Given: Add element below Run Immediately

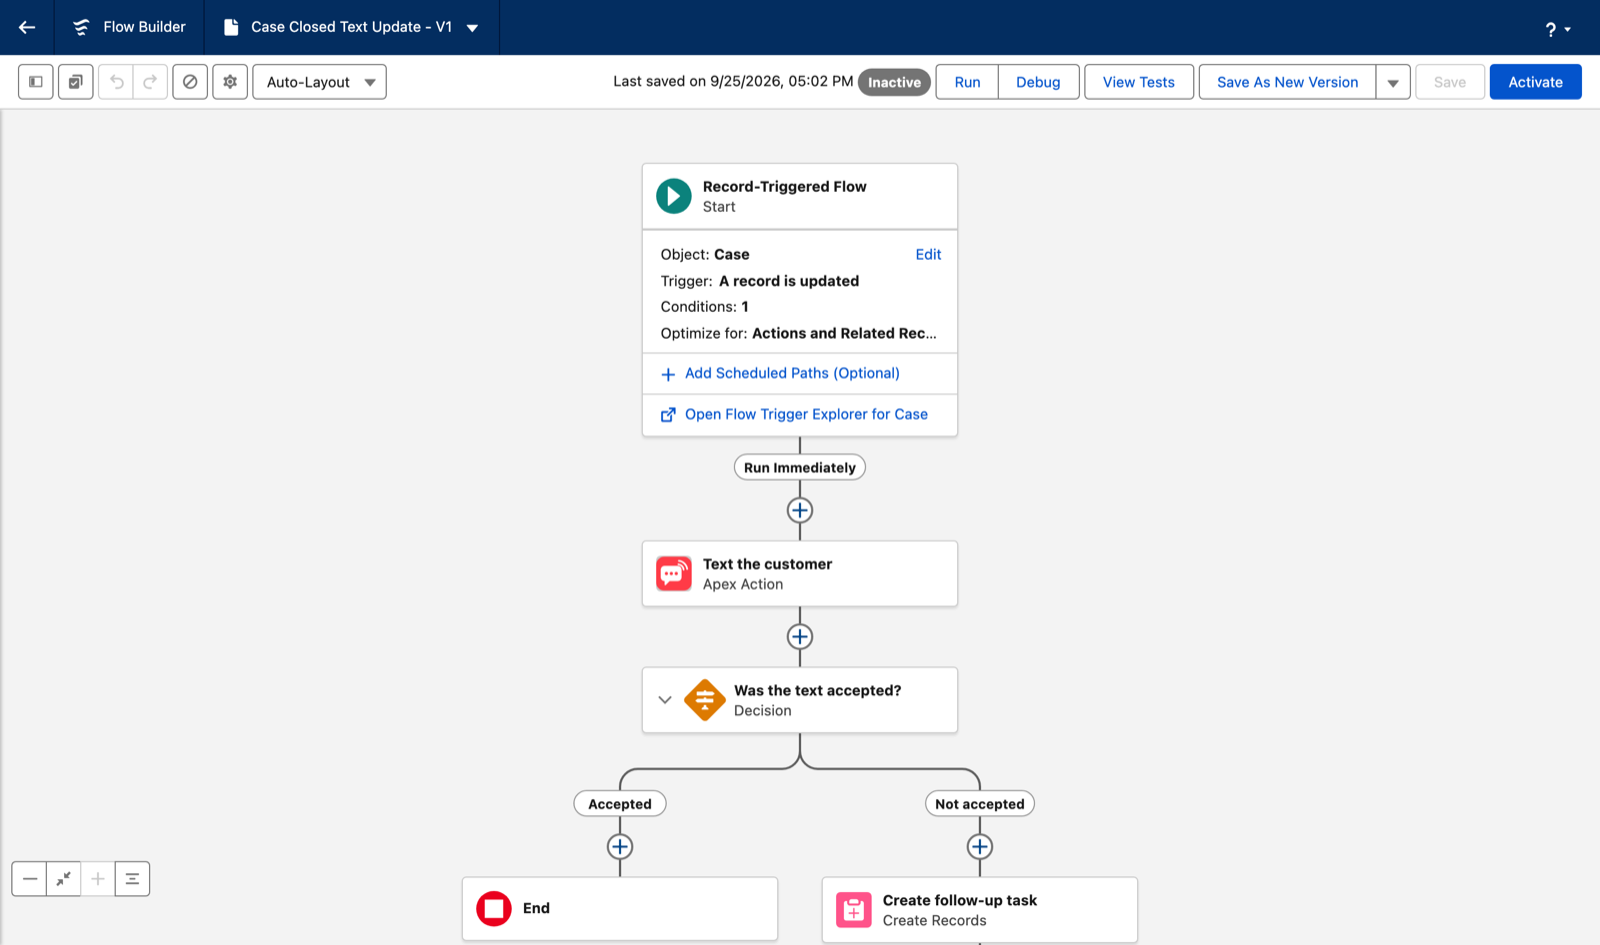Looking at the screenshot, I should point(800,510).
